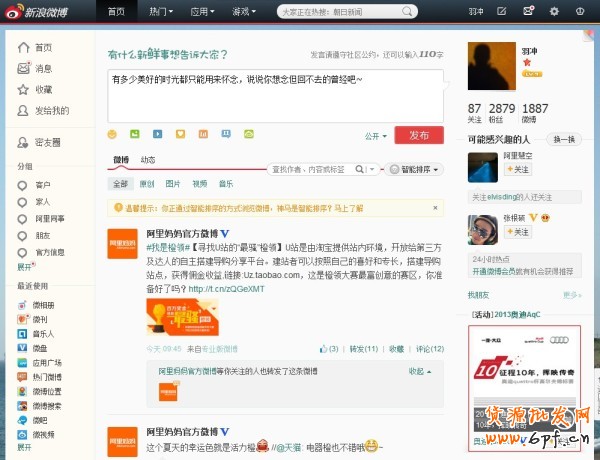Insert an emoticon with the smiley icon
This screenshot has height=460, width=600.
point(112,134)
